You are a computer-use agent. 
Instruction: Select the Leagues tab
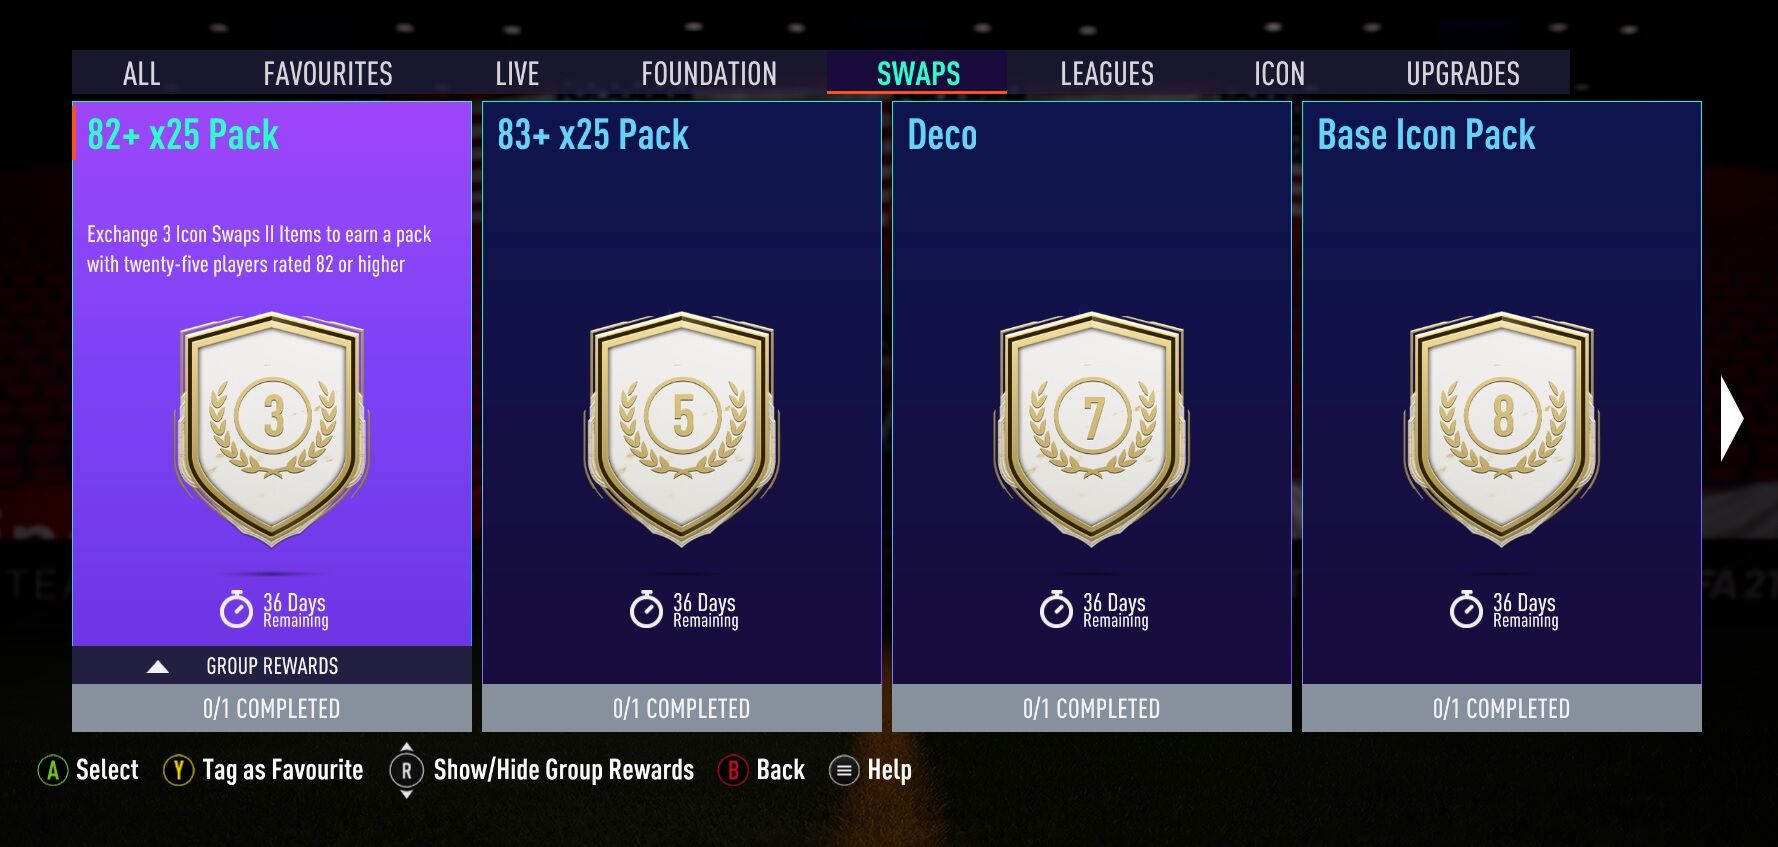(1107, 73)
